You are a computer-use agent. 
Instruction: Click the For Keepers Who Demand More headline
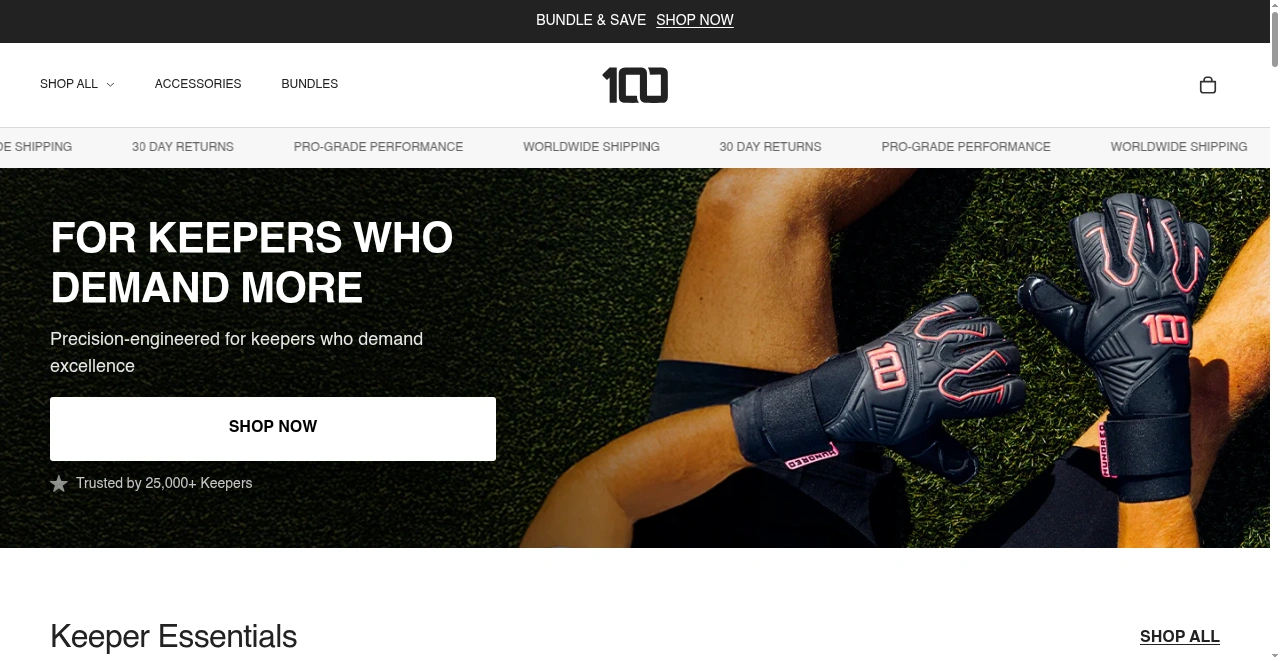tap(252, 262)
